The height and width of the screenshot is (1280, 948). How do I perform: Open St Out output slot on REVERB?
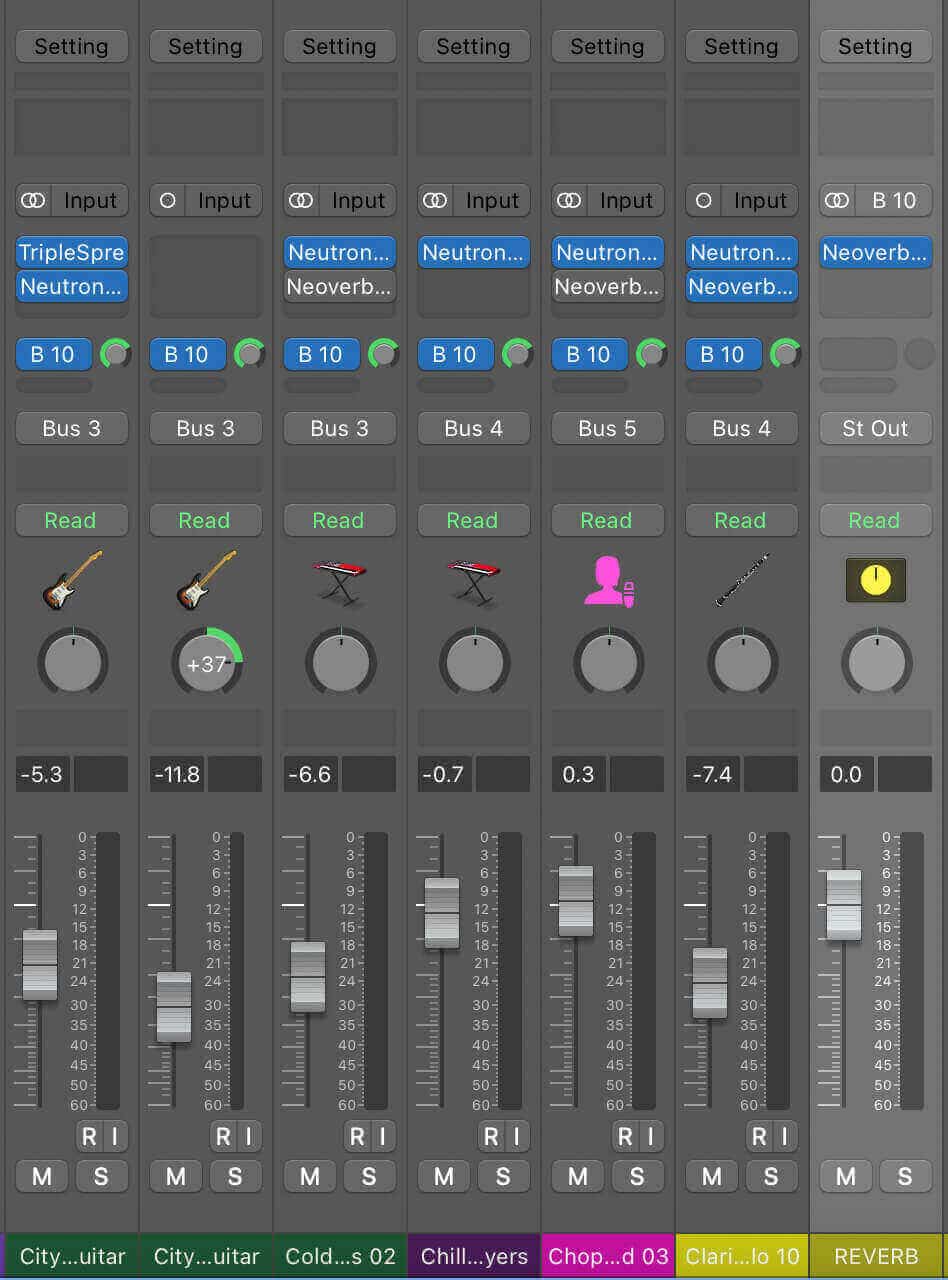click(875, 428)
